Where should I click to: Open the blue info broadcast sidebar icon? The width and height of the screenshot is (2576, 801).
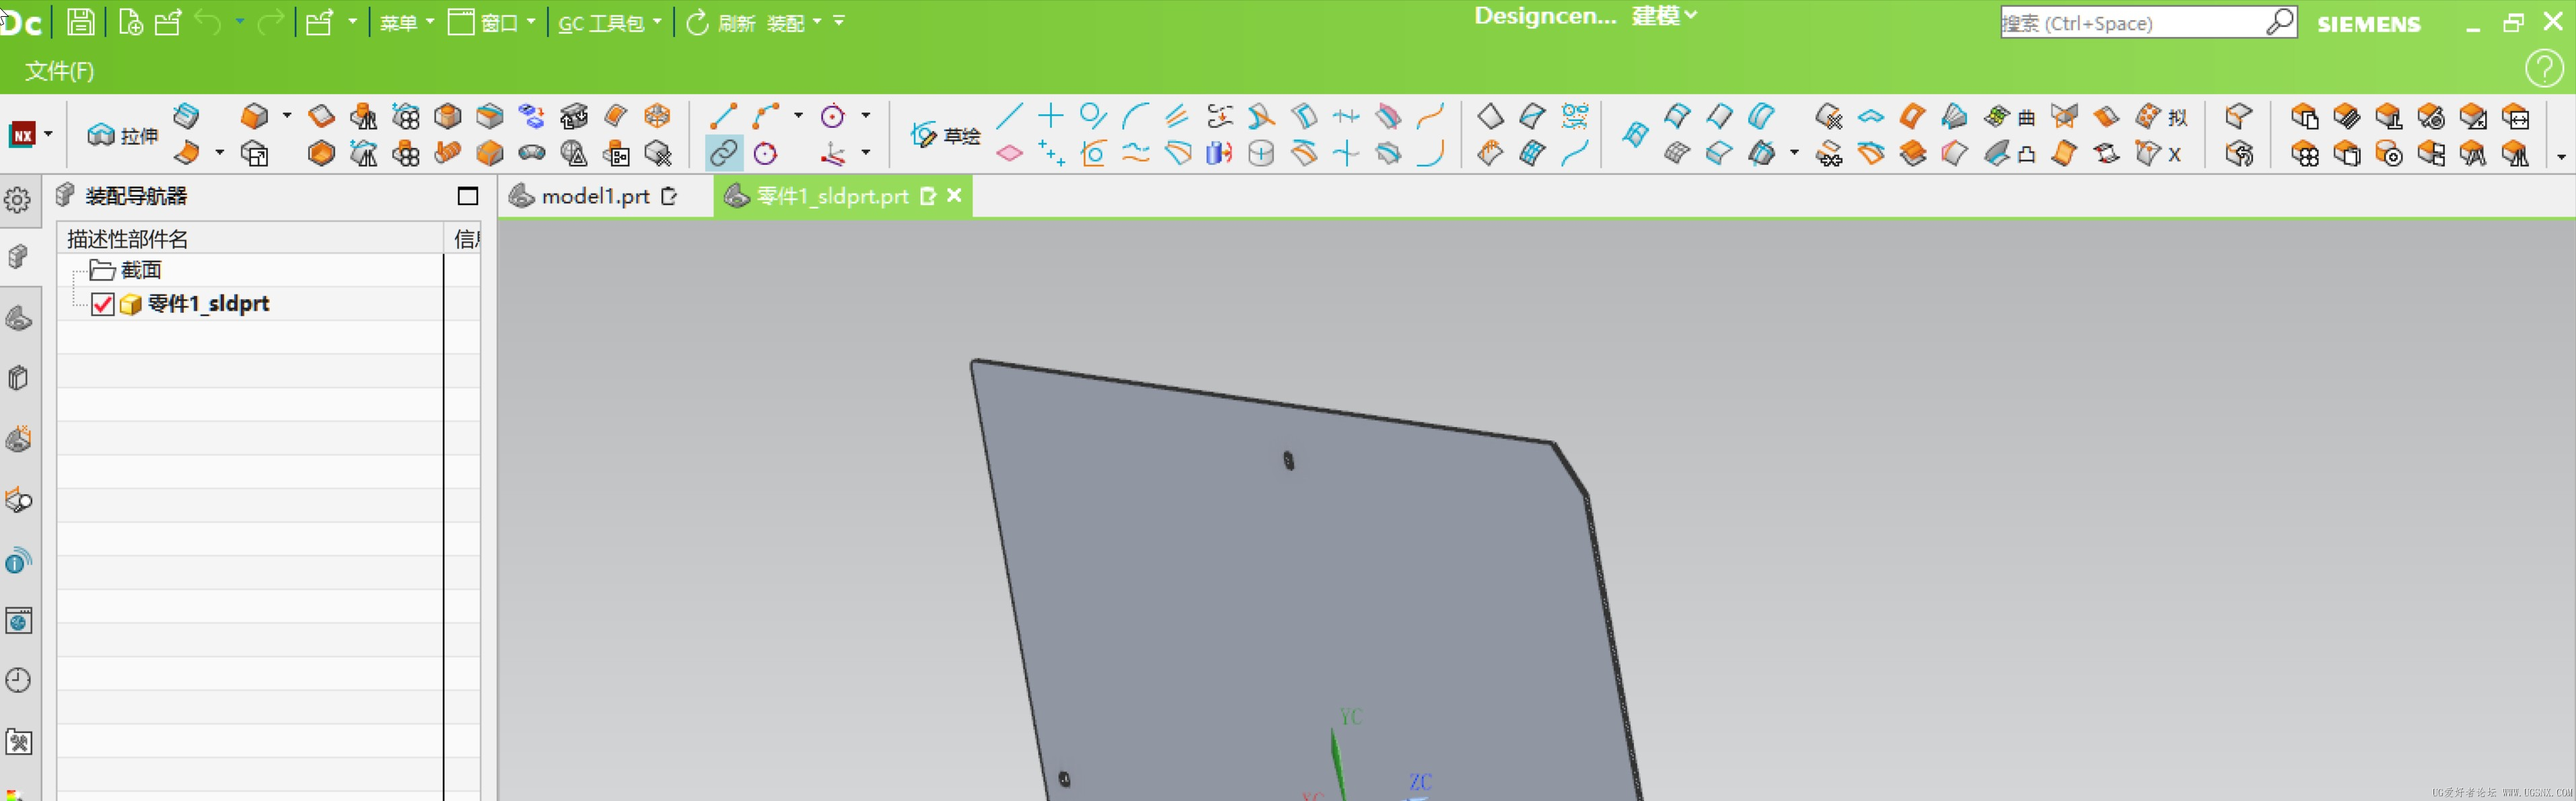(18, 561)
